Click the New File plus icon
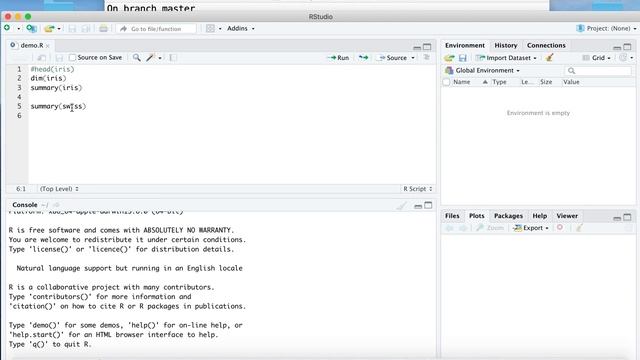Viewport: 640px width, 360px height. [x=7, y=28]
